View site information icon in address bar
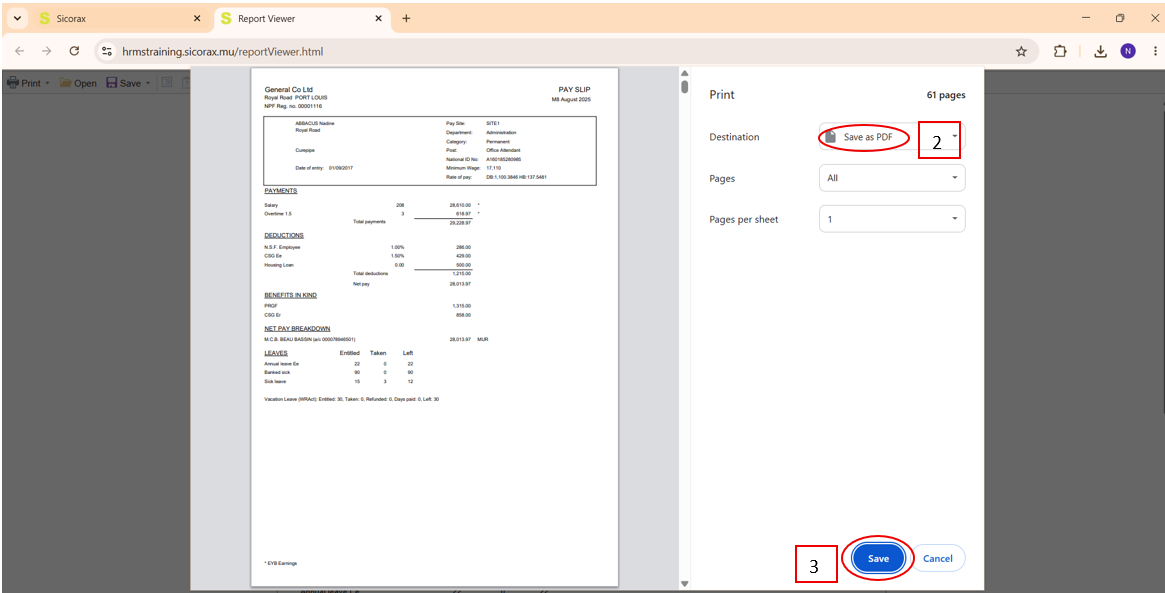This screenshot has width=1165, height=593. pos(107,51)
